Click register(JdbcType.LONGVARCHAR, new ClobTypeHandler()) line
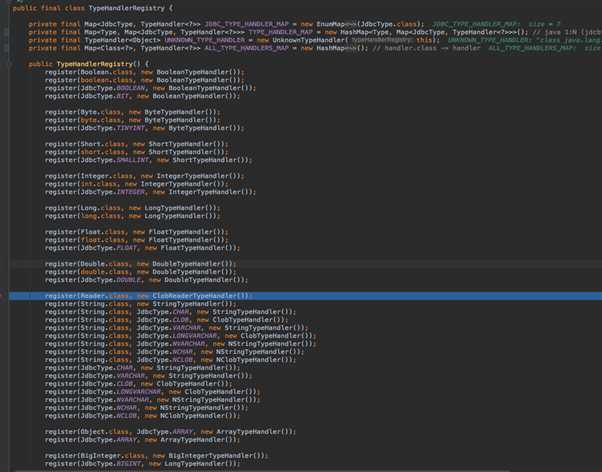The image size is (602, 472). click(x=152, y=392)
